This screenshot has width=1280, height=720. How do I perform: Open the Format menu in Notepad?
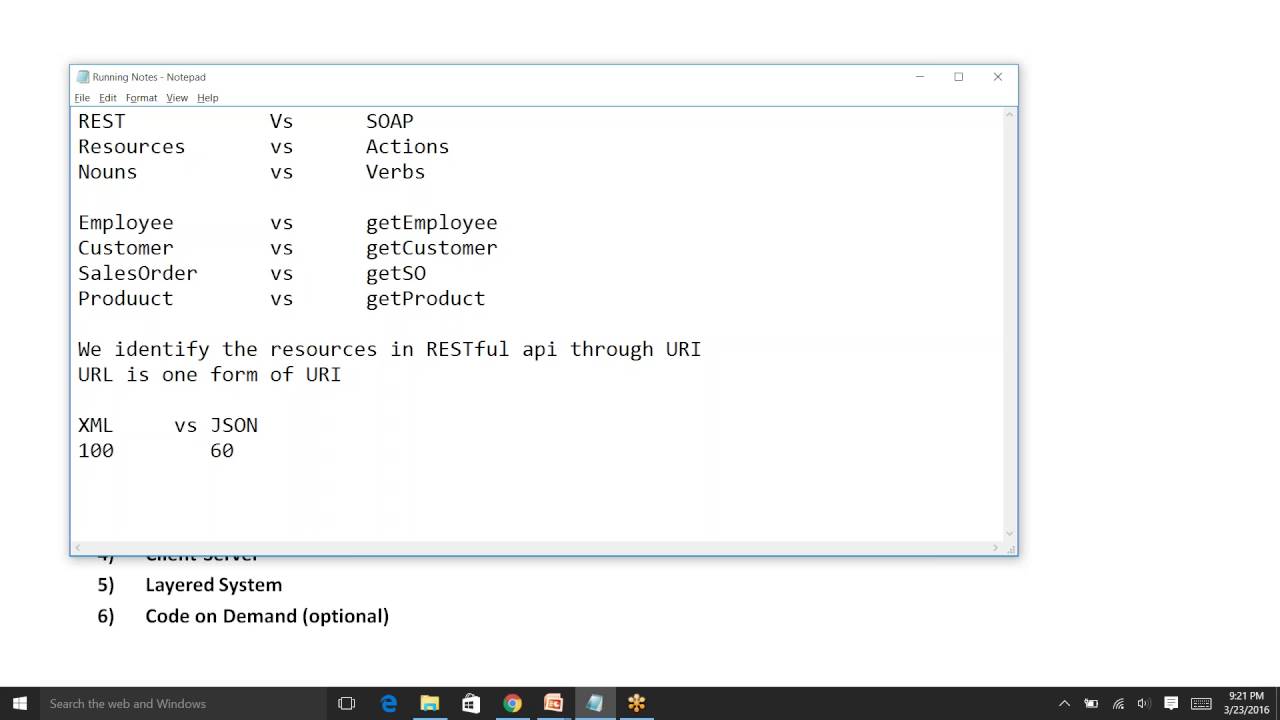[x=141, y=98]
